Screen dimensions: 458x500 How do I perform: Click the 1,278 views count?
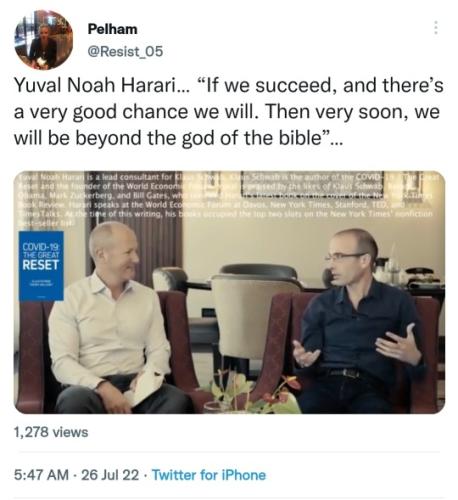click(51, 432)
